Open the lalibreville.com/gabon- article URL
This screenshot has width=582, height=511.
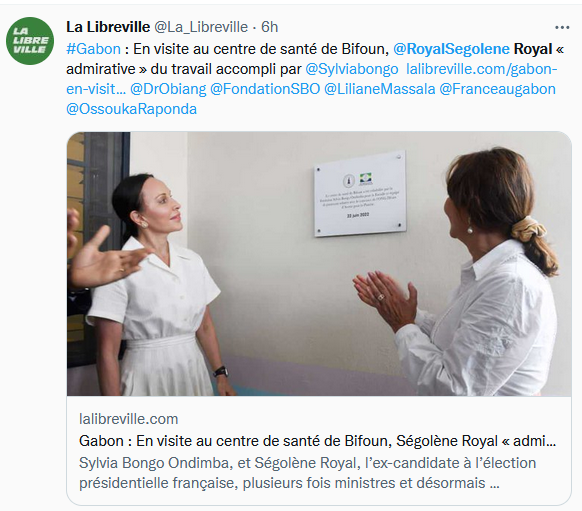481,69
